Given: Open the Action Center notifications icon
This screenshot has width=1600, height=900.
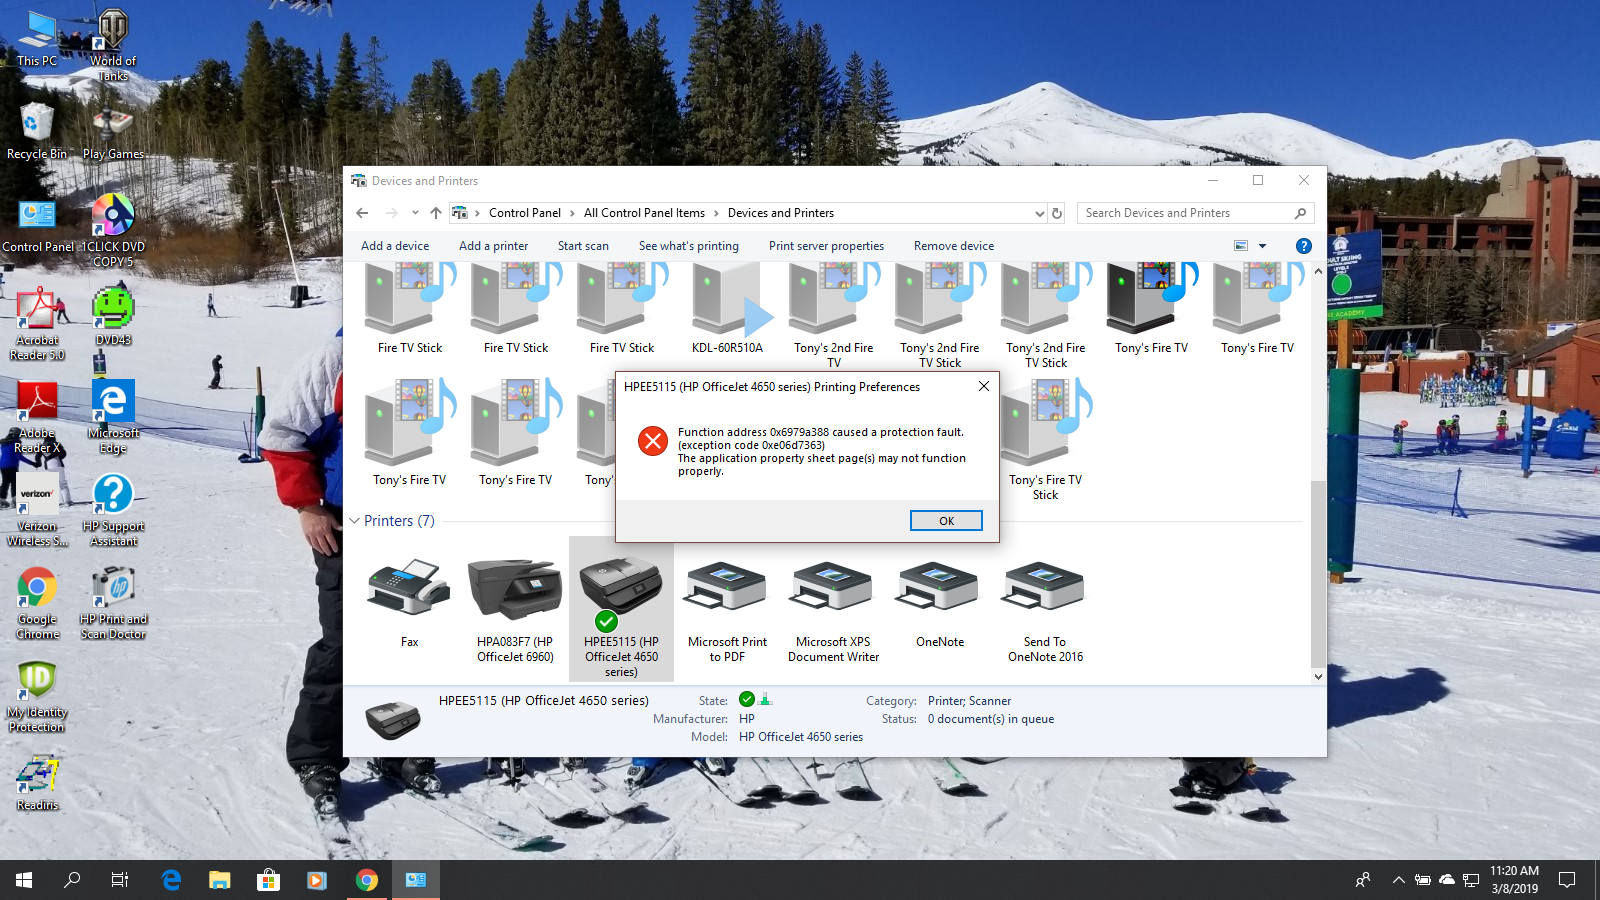Looking at the screenshot, I should coord(1567,880).
